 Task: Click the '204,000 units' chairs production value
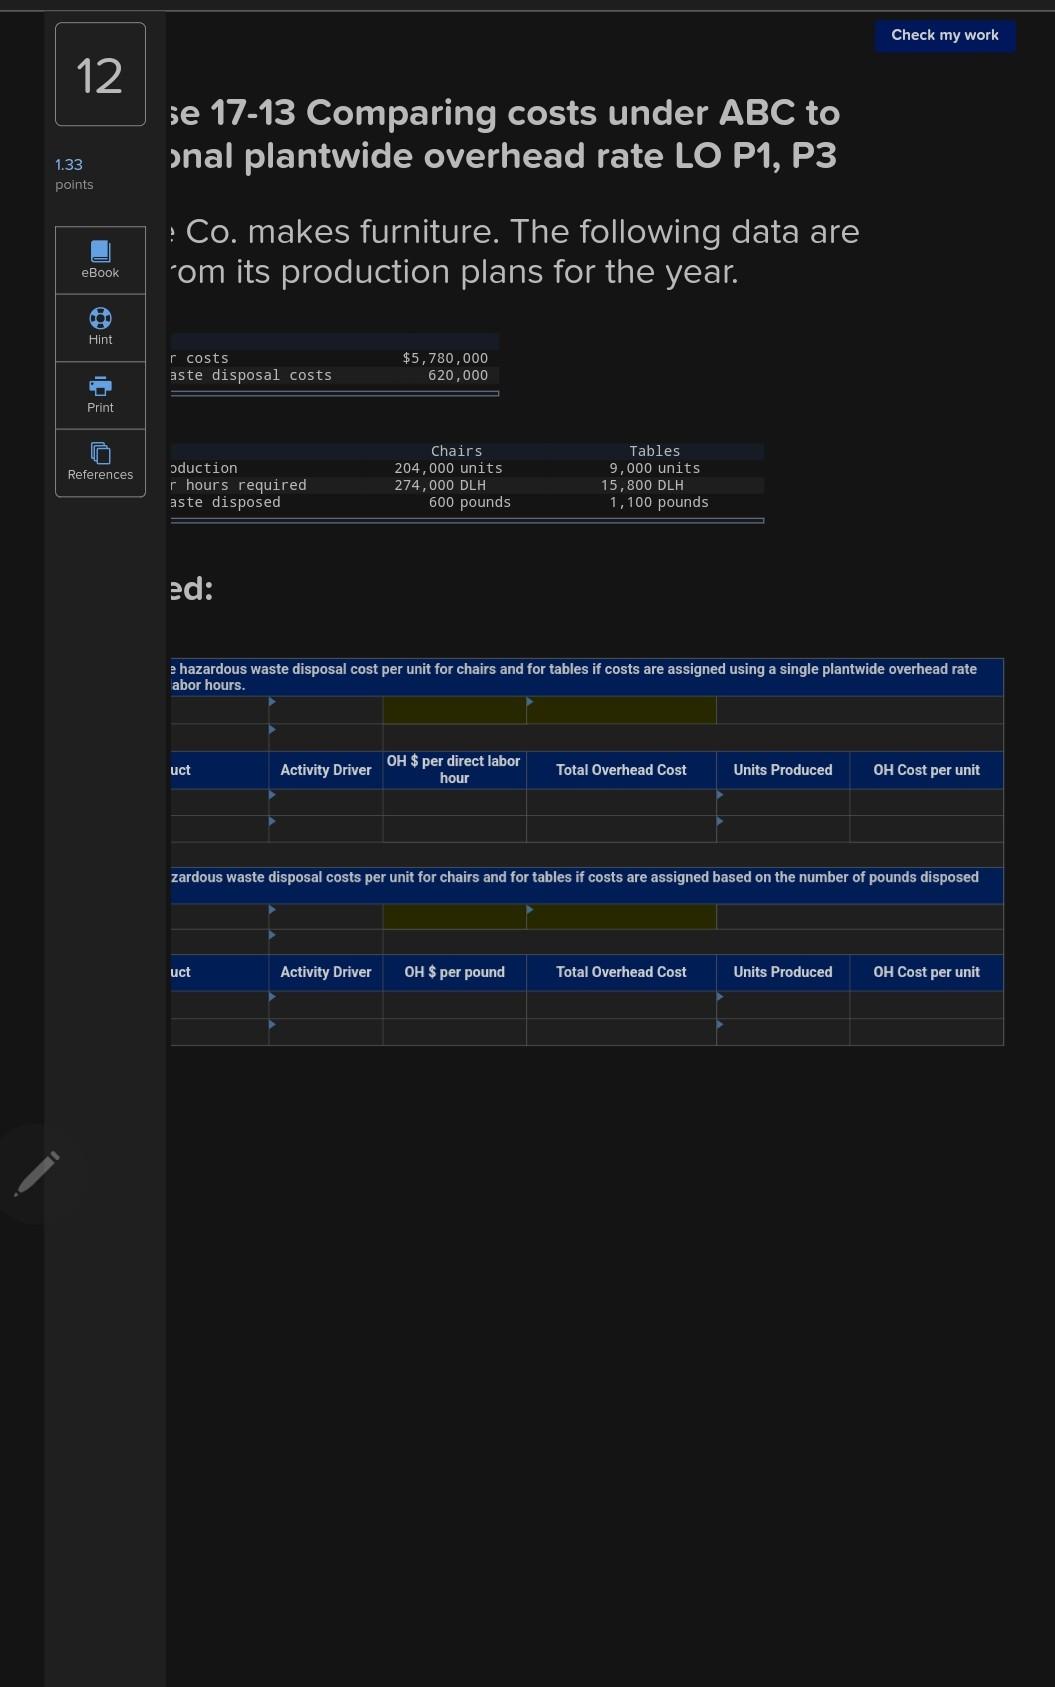tap(448, 468)
